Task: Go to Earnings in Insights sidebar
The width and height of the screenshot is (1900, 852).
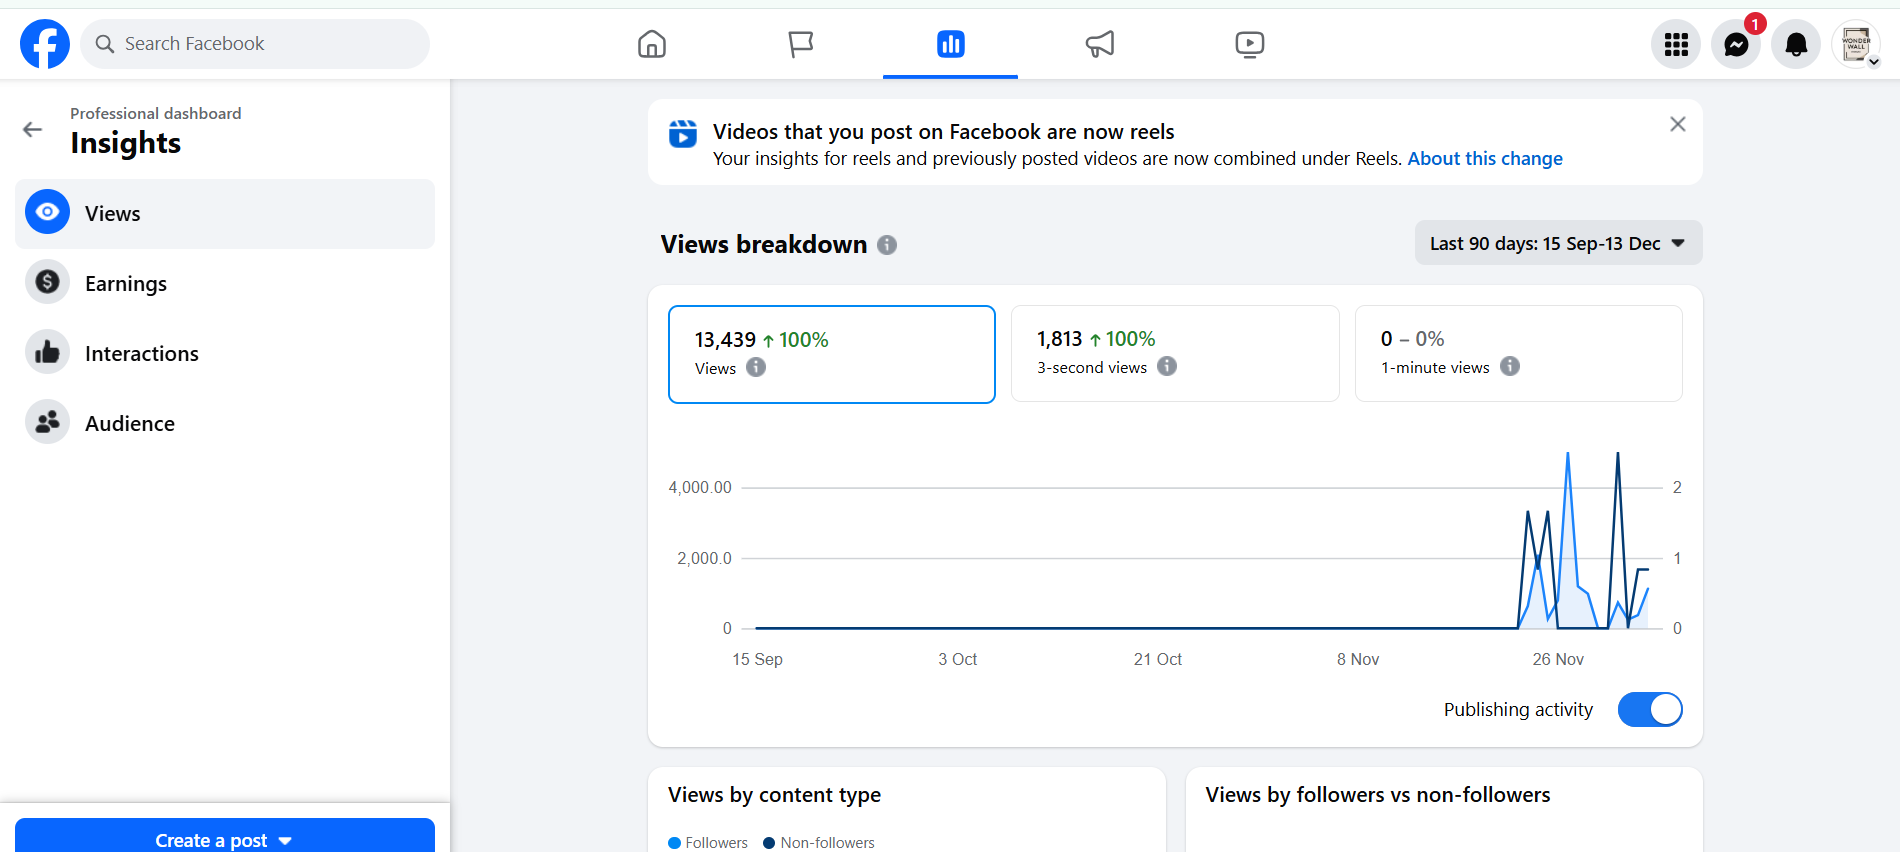Action: 126,284
